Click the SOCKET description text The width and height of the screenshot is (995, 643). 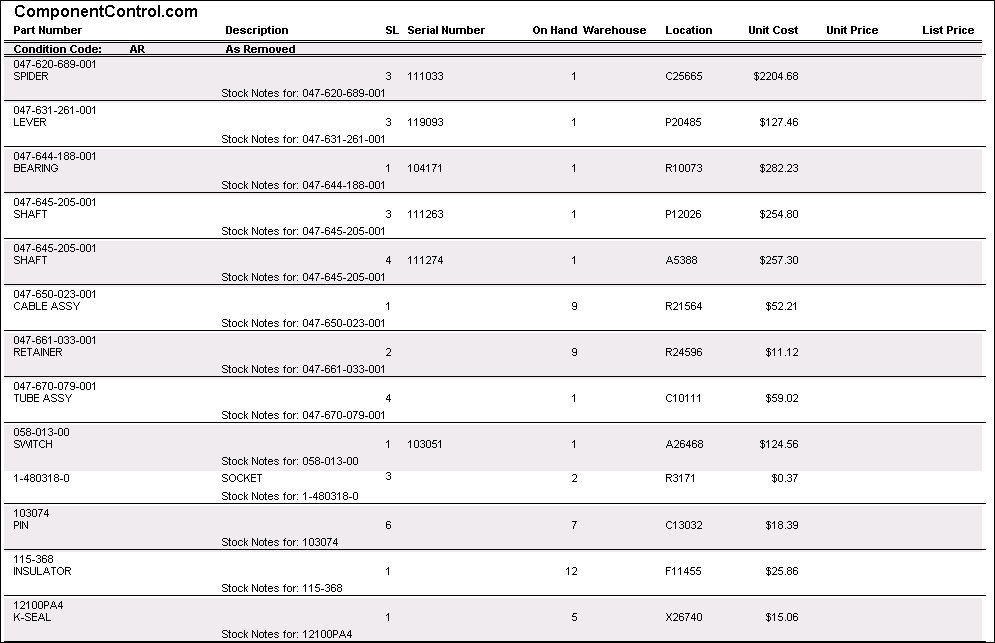pyautogui.click(x=242, y=478)
